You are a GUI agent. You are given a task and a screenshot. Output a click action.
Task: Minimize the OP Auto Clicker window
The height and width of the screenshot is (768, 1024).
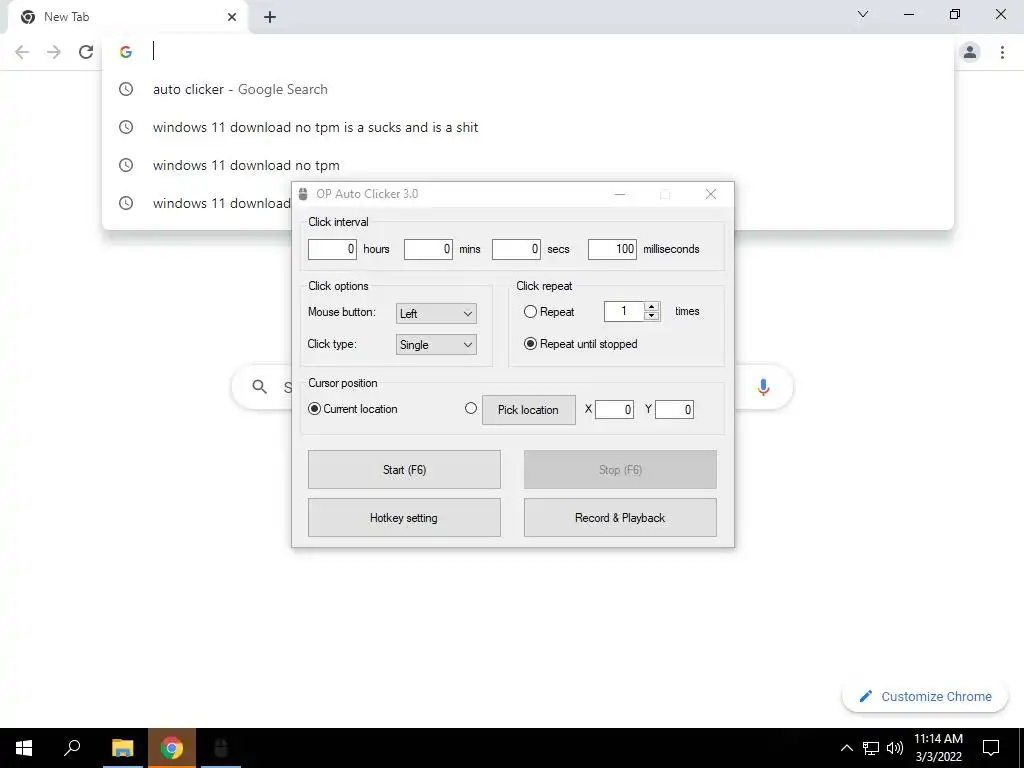(x=620, y=194)
